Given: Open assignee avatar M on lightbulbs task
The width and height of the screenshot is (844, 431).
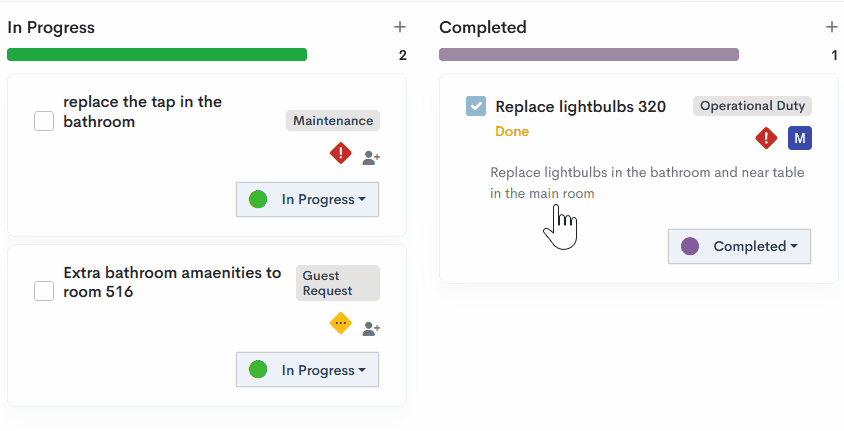Looking at the screenshot, I should point(799,138).
